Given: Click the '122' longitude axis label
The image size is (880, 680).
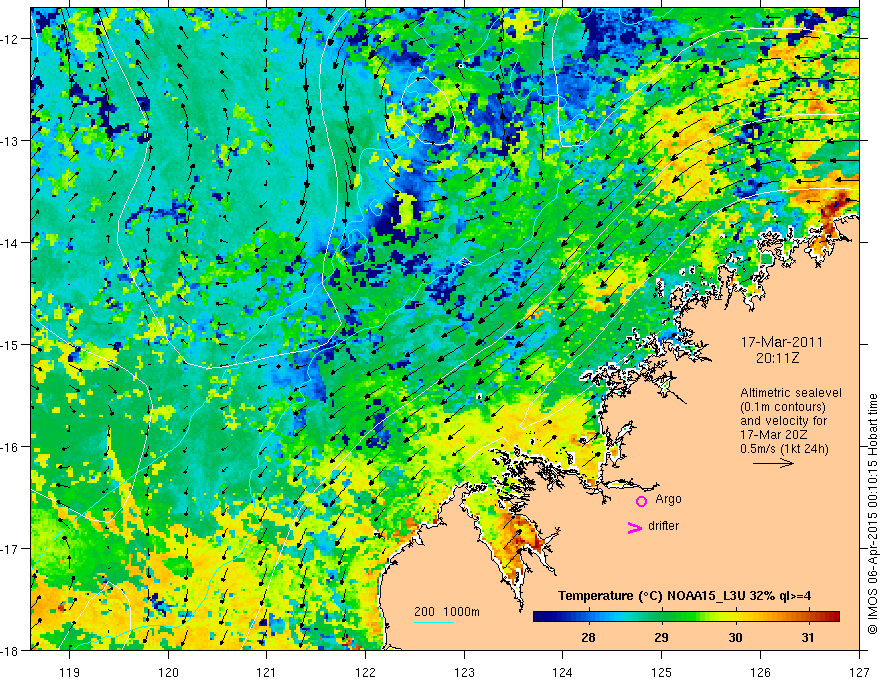Looking at the screenshot, I should point(365,672).
